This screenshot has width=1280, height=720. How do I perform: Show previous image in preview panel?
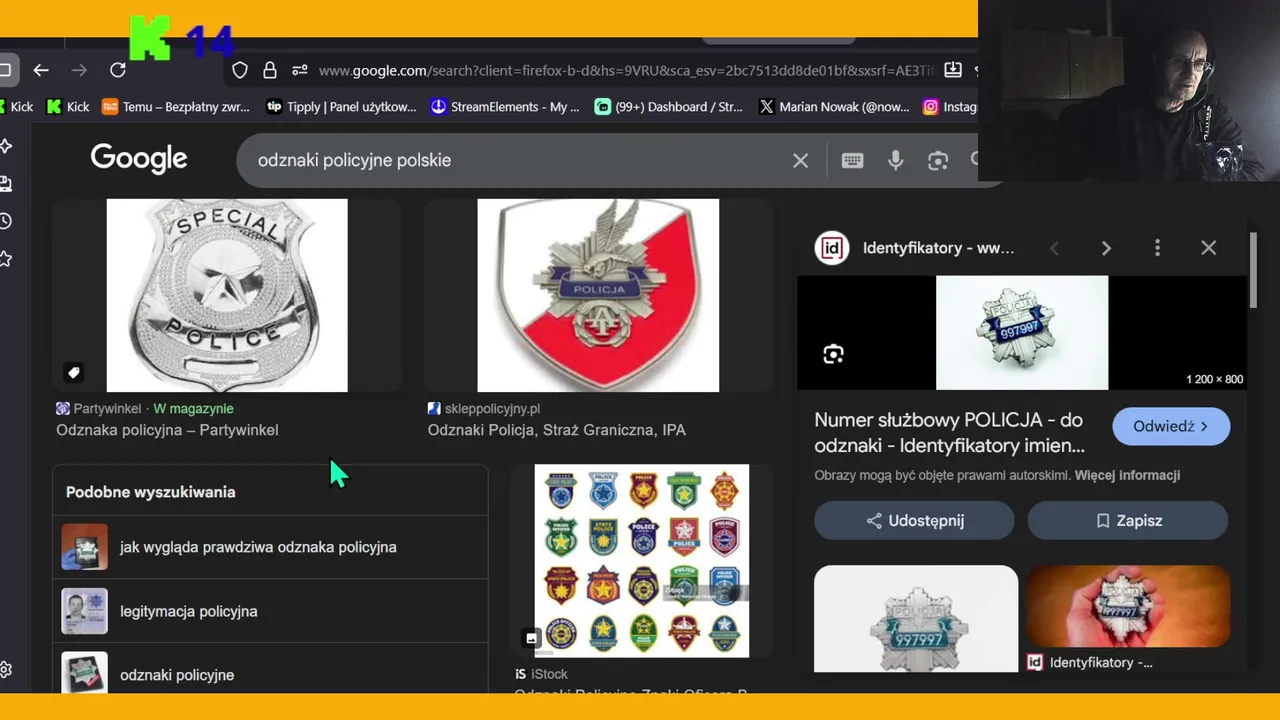point(1054,248)
